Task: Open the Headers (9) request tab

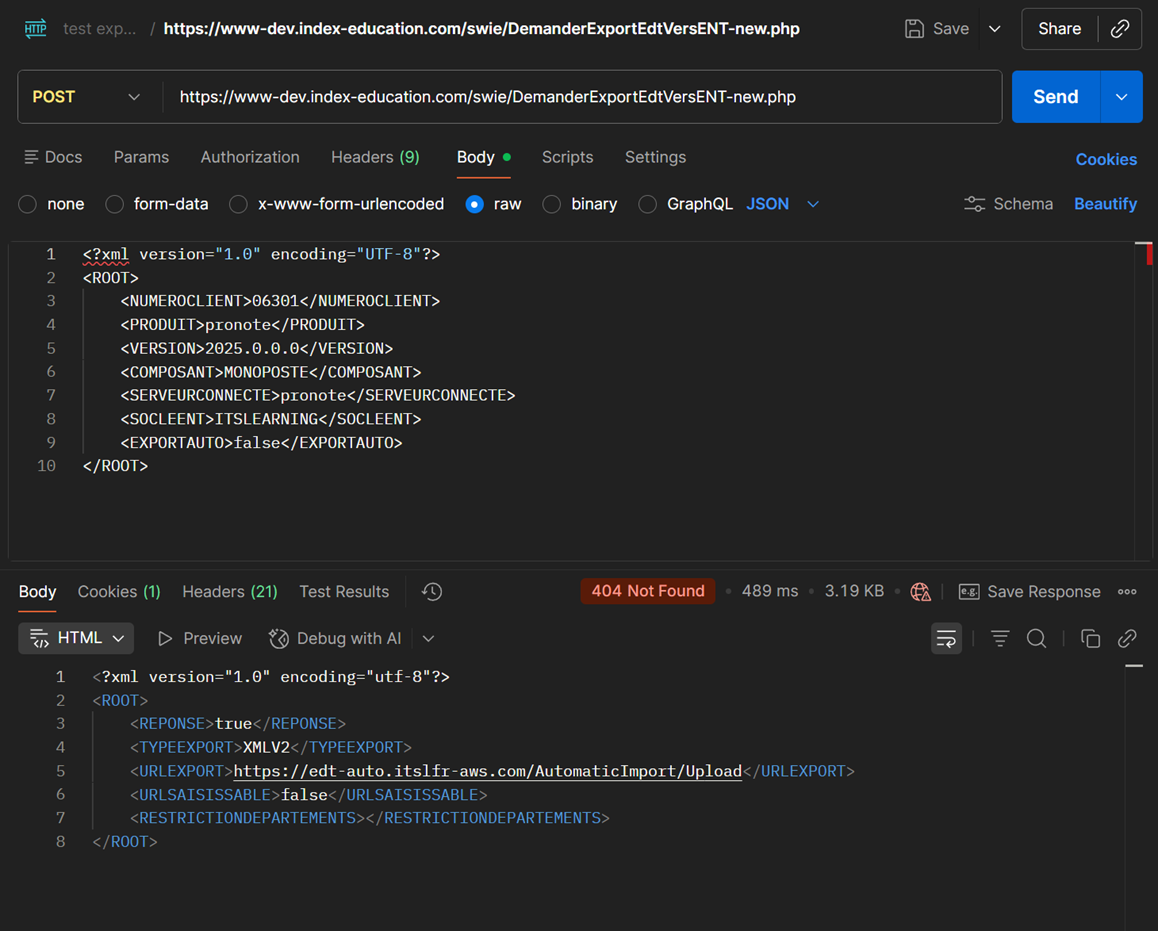Action: (375, 157)
